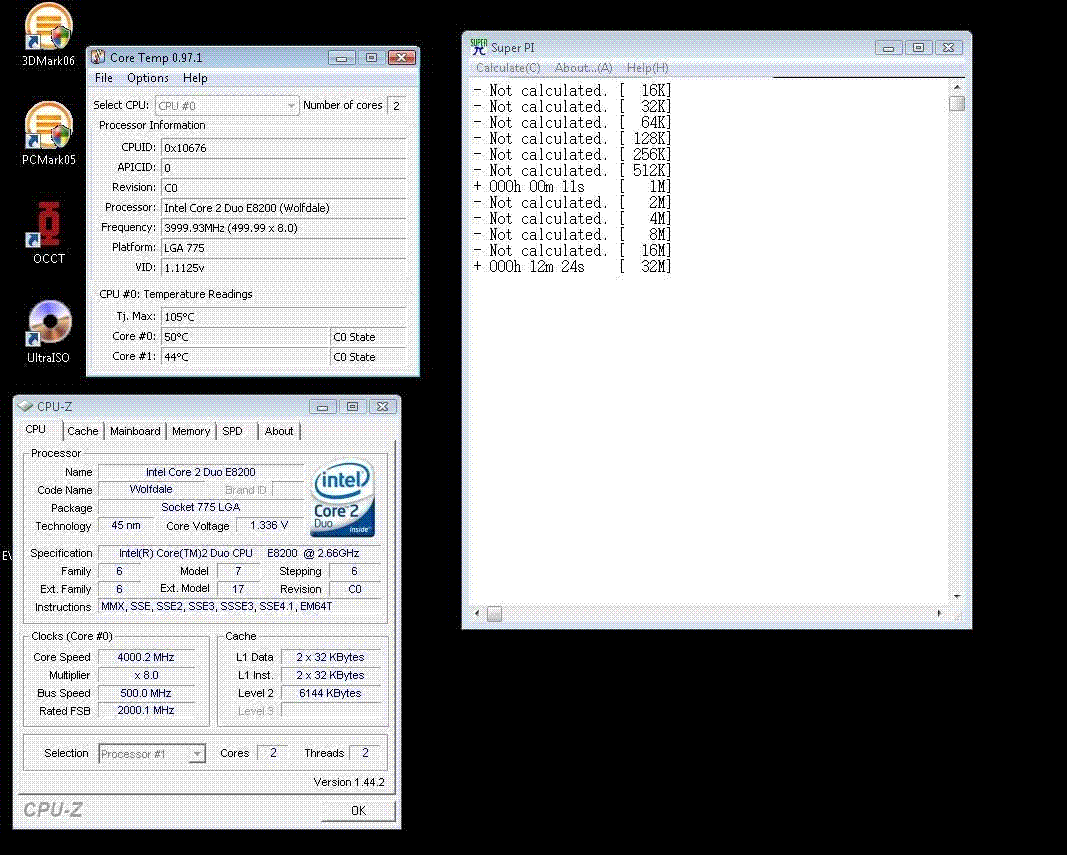Open the 3DMark06 desktop shortcut
Screen dimensions: 1067x855
pyautogui.click(x=48, y=34)
